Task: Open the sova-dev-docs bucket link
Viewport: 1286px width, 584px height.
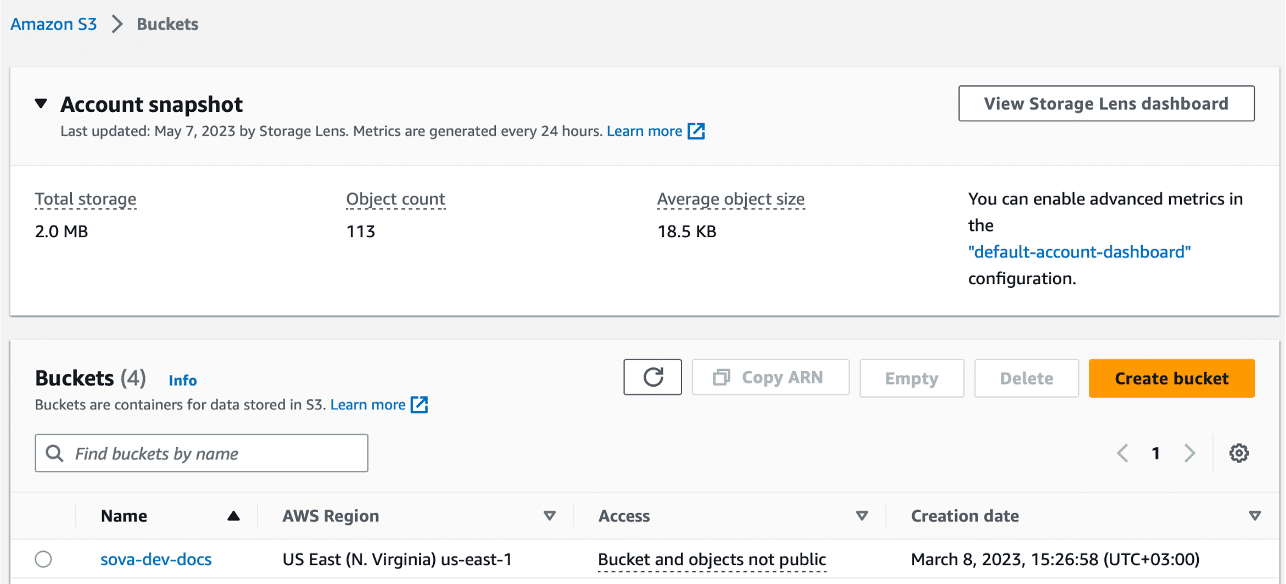Action: pyautogui.click(x=156, y=559)
